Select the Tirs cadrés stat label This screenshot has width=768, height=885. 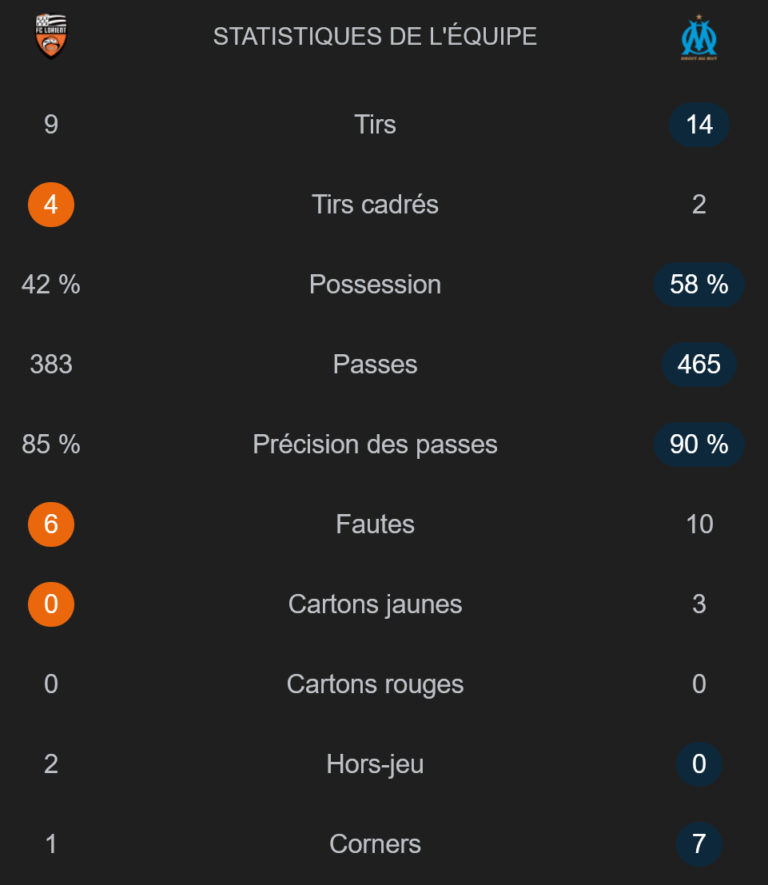[375, 204]
